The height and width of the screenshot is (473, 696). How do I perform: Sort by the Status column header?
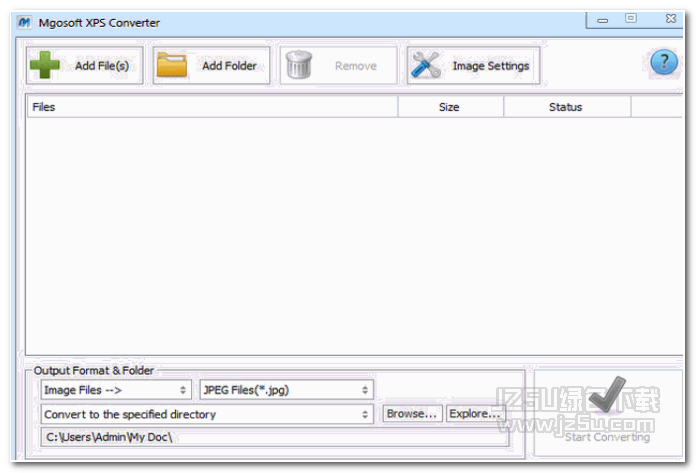pyautogui.click(x=567, y=107)
